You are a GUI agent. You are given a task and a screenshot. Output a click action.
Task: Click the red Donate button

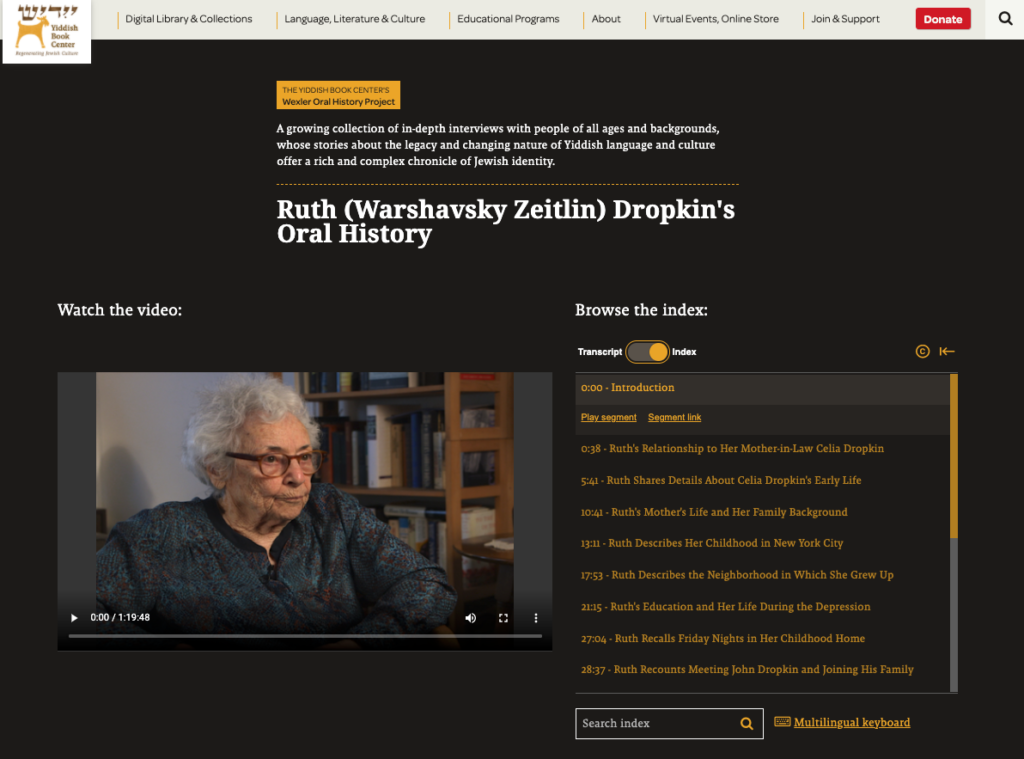(942, 19)
